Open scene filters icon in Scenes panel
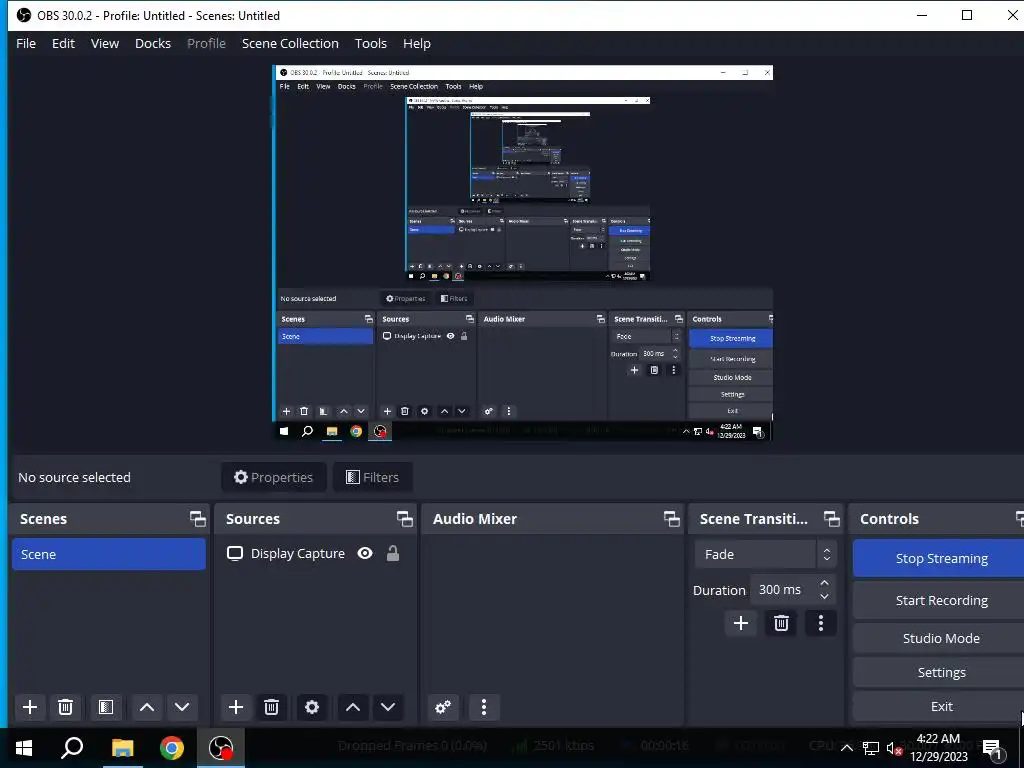This screenshot has height=768, width=1024. tap(106, 707)
